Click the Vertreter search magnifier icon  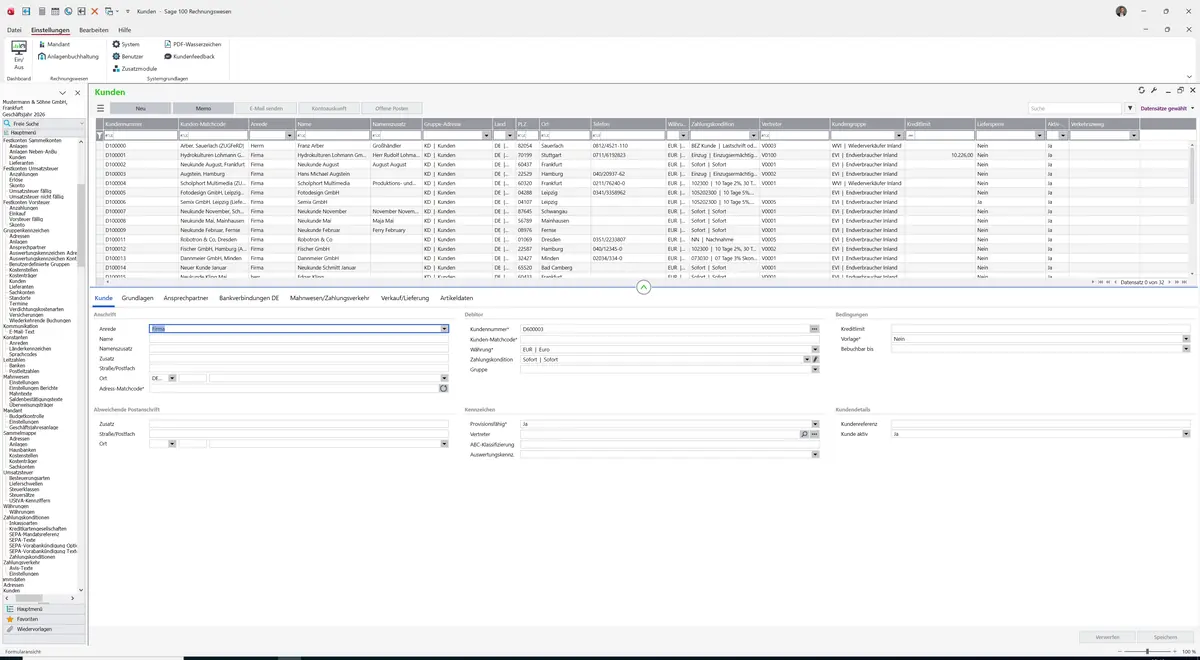click(804, 434)
